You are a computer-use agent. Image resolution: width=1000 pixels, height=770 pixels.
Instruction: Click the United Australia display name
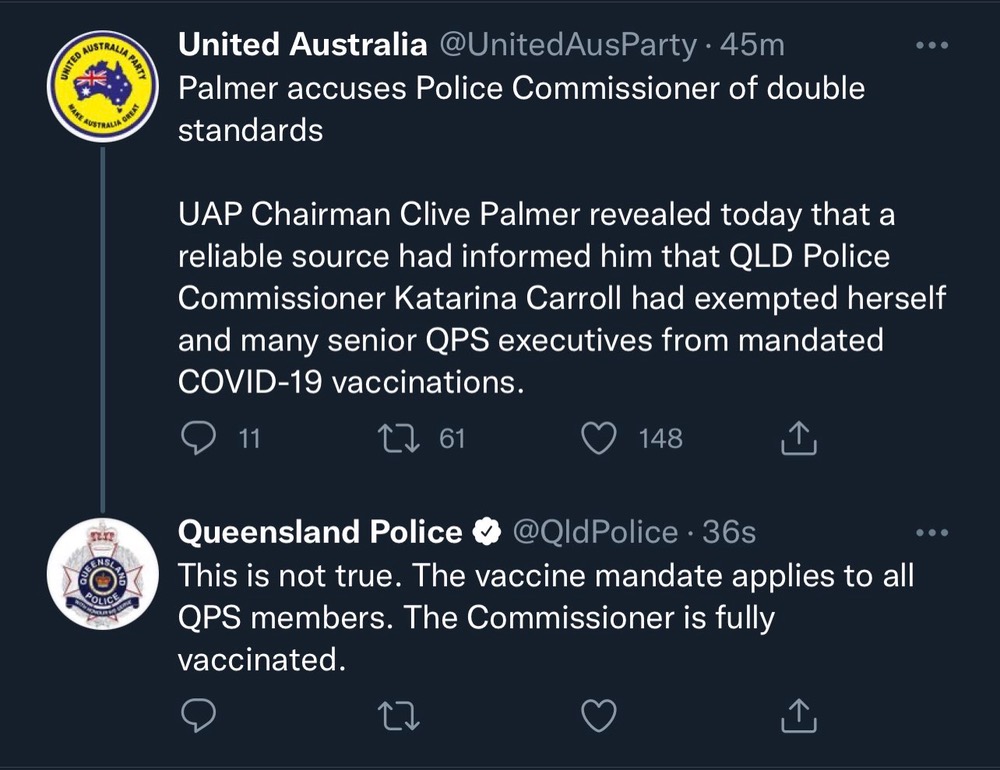click(x=302, y=45)
